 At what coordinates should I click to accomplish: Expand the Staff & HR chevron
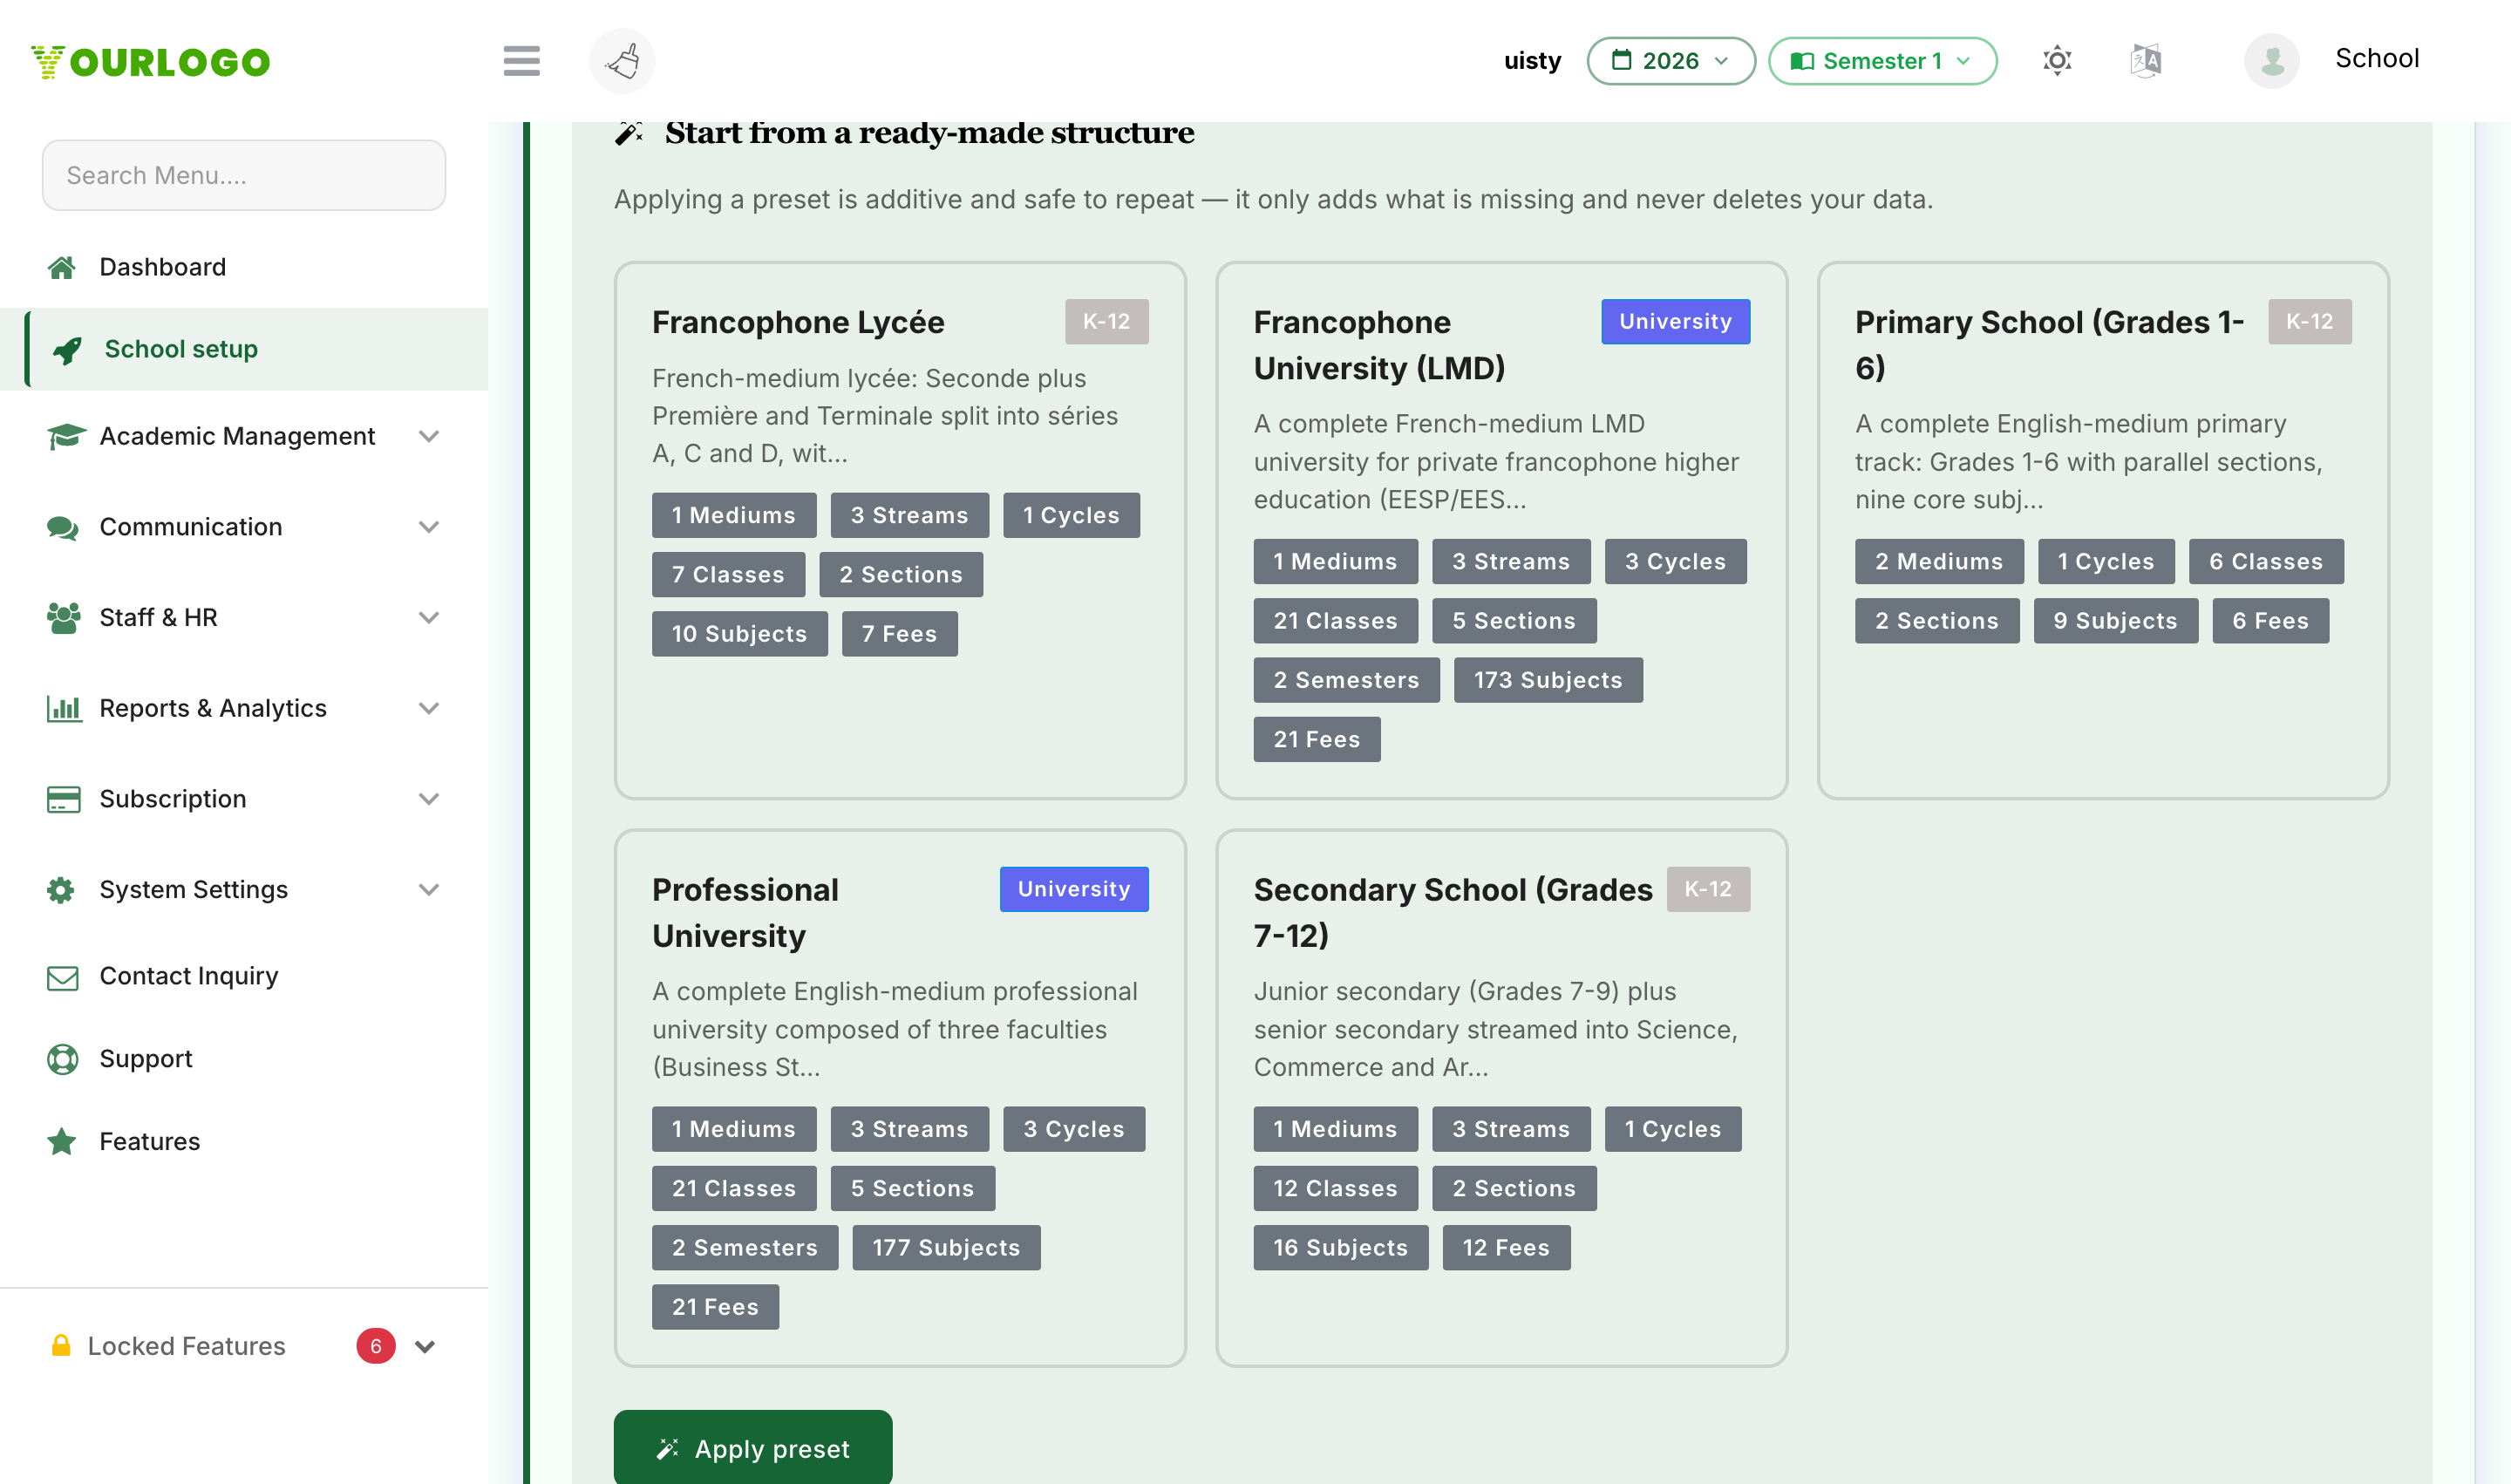point(429,617)
